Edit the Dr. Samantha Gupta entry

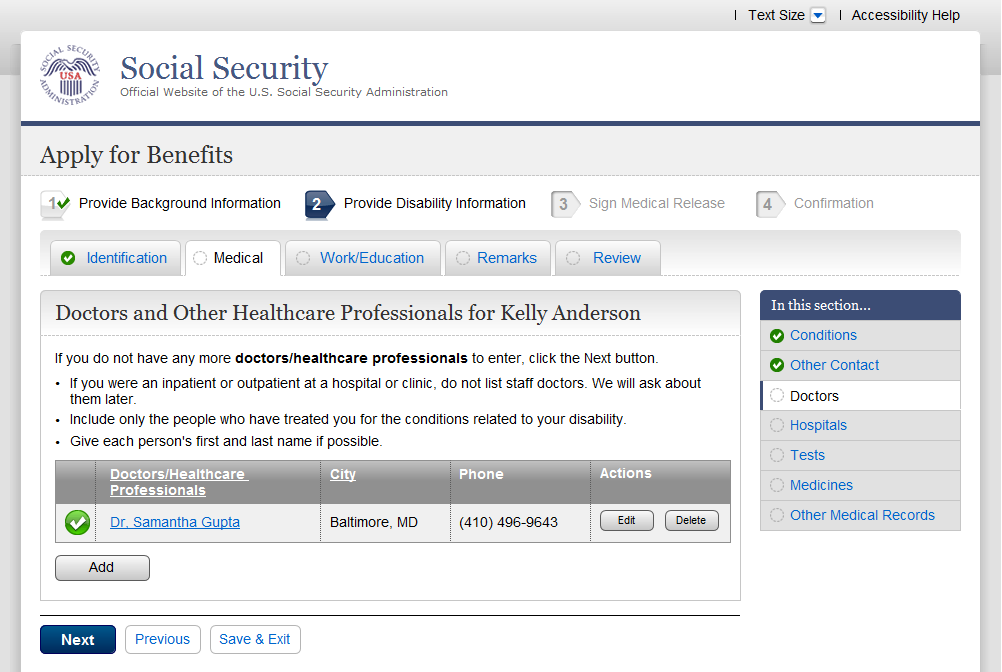pyautogui.click(x=626, y=521)
